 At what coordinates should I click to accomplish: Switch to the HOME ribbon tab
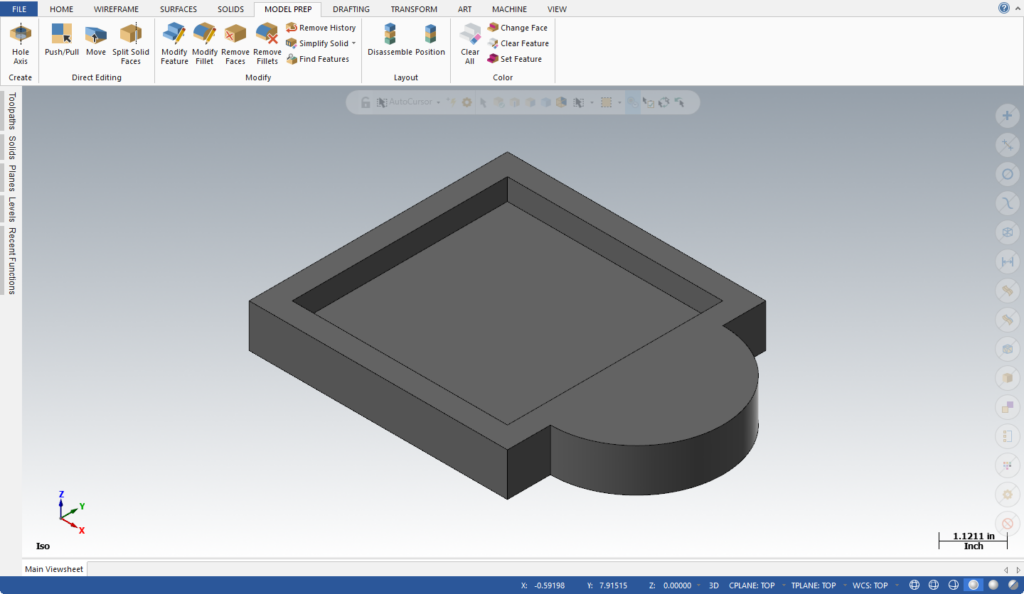pyautogui.click(x=61, y=9)
